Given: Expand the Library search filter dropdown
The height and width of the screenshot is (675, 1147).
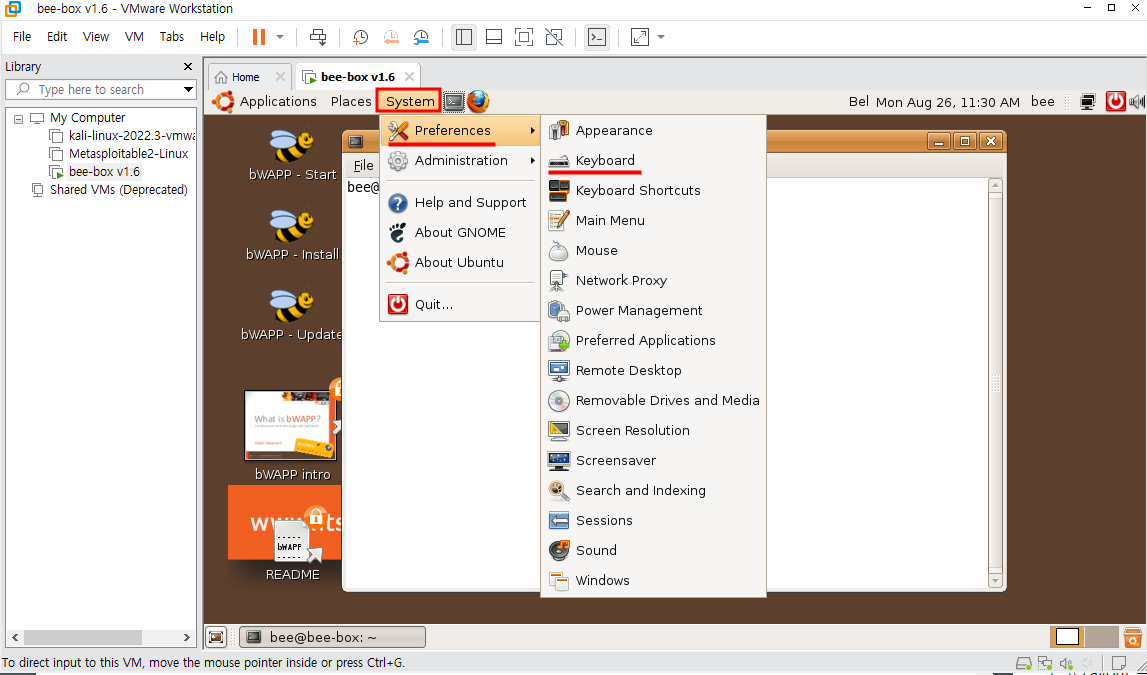Looking at the screenshot, I should pos(189,89).
